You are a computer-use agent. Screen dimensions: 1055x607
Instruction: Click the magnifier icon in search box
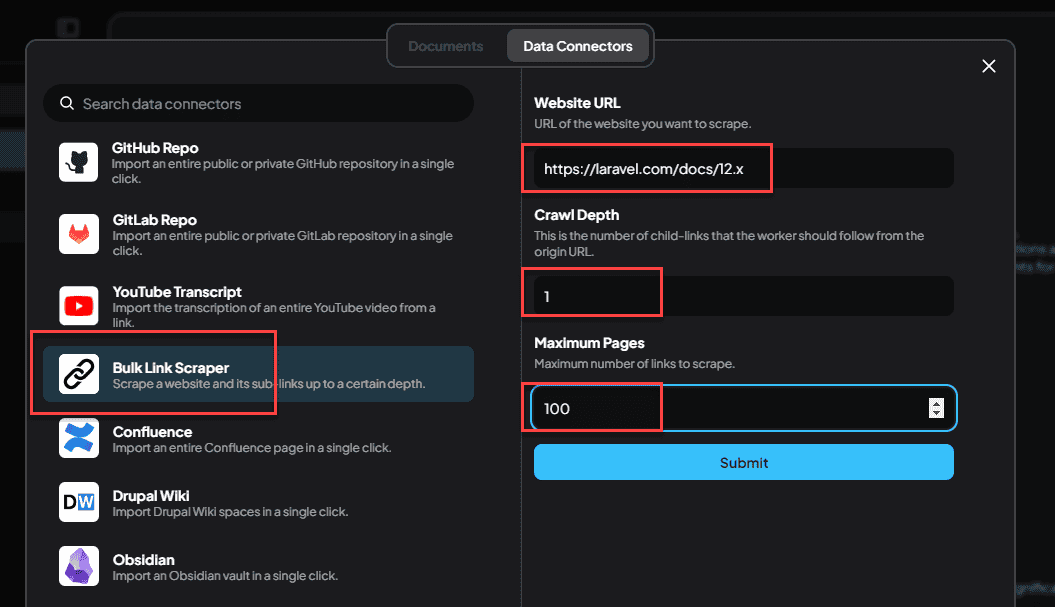67,104
